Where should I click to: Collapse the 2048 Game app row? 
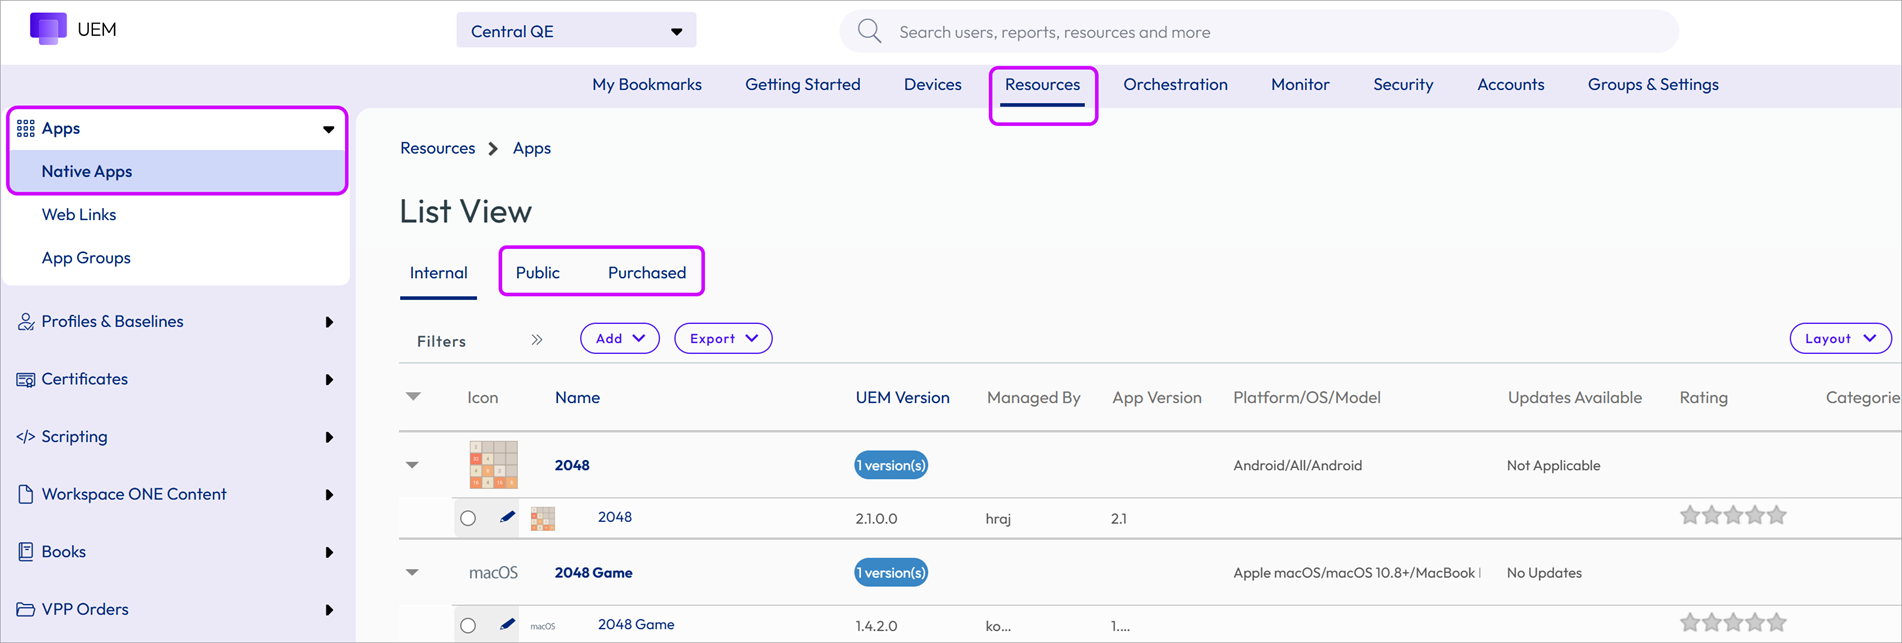412,573
